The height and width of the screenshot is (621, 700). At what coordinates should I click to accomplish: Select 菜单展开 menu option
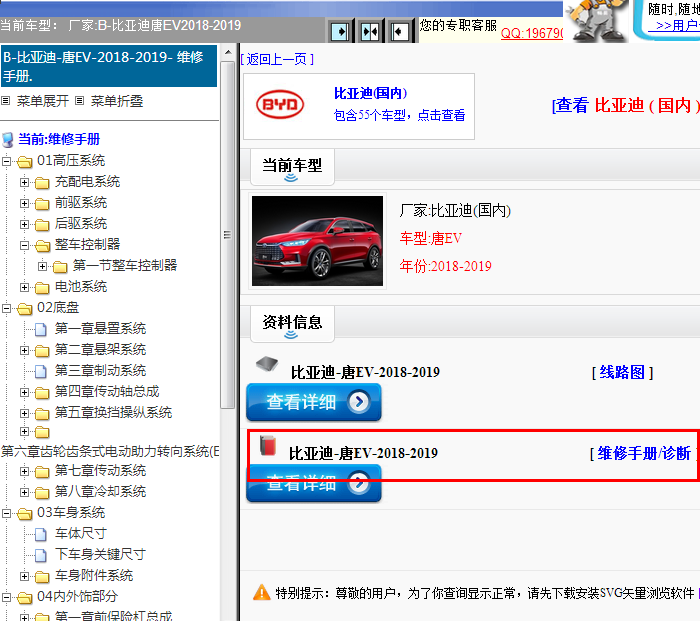pyautogui.click(x=42, y=101)
